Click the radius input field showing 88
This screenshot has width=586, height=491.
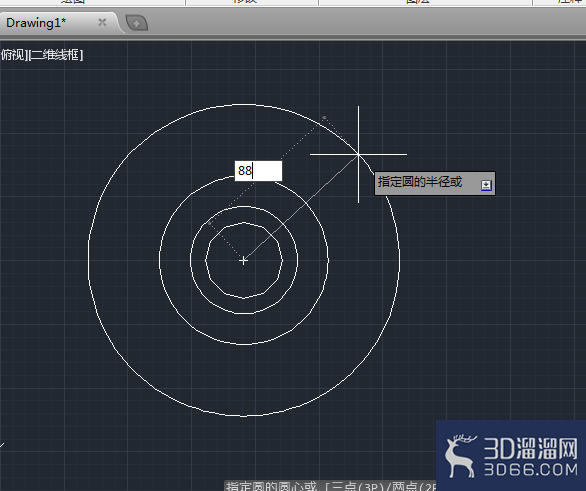(258, 171)
